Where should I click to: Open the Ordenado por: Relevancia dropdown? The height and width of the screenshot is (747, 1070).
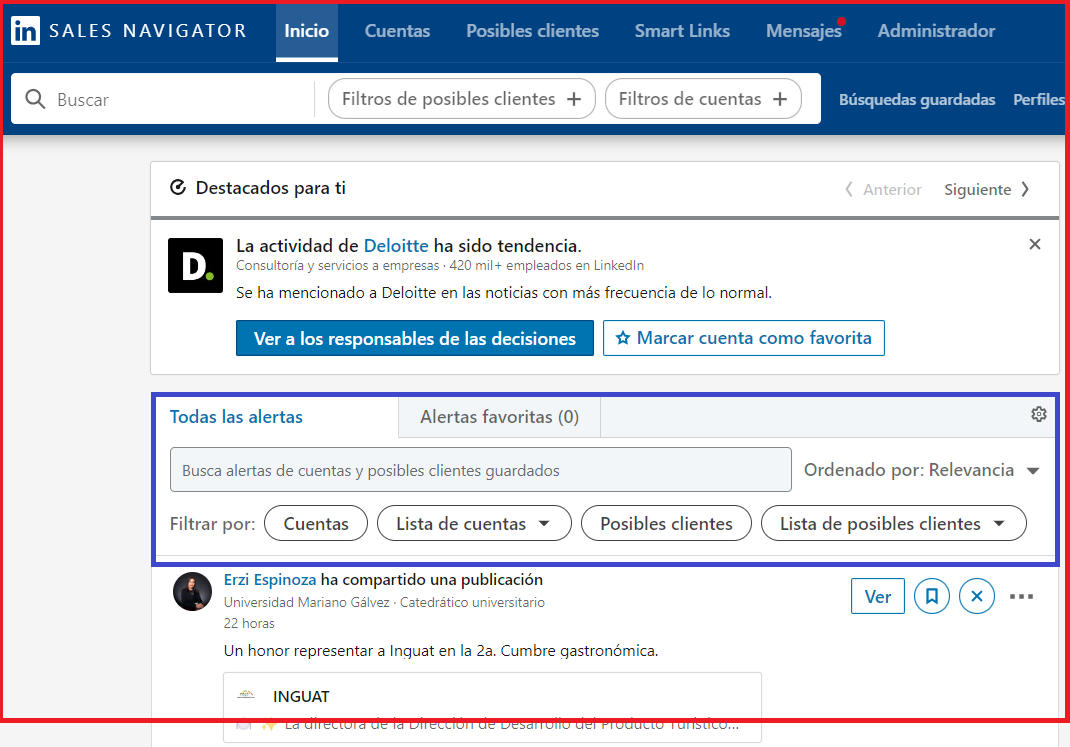(921, 470)
